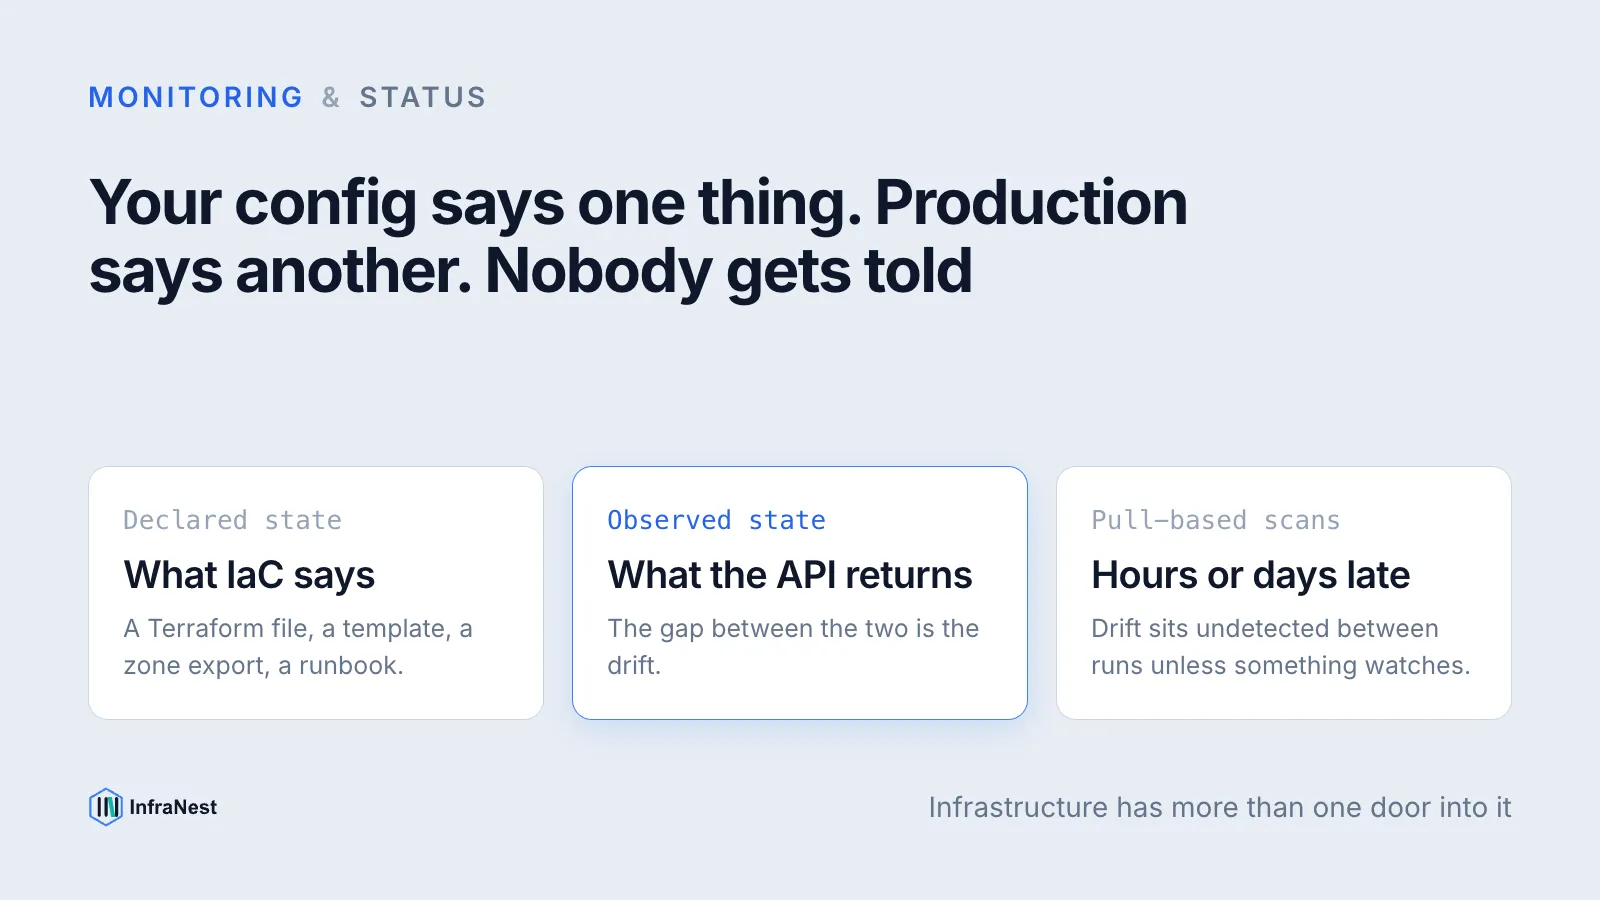Click the Terraform file description text
Viewport: 1600px width, 900px height.
298,647
